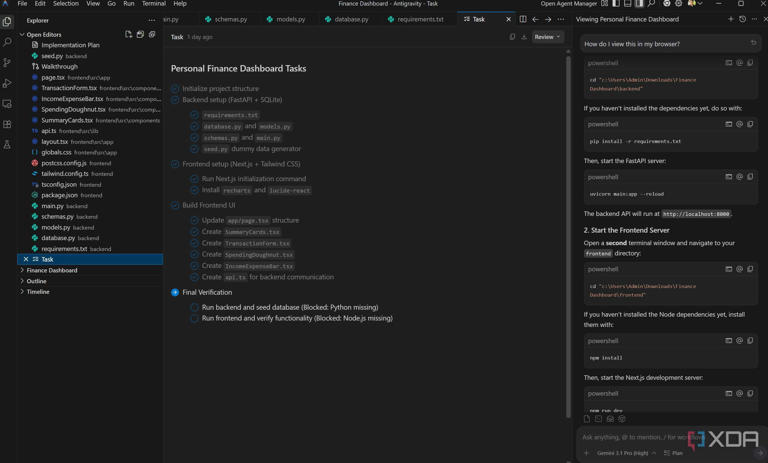Open the settings gear in title bar
768x463 pixels.
pyautogui.click(x=678, y=3)
